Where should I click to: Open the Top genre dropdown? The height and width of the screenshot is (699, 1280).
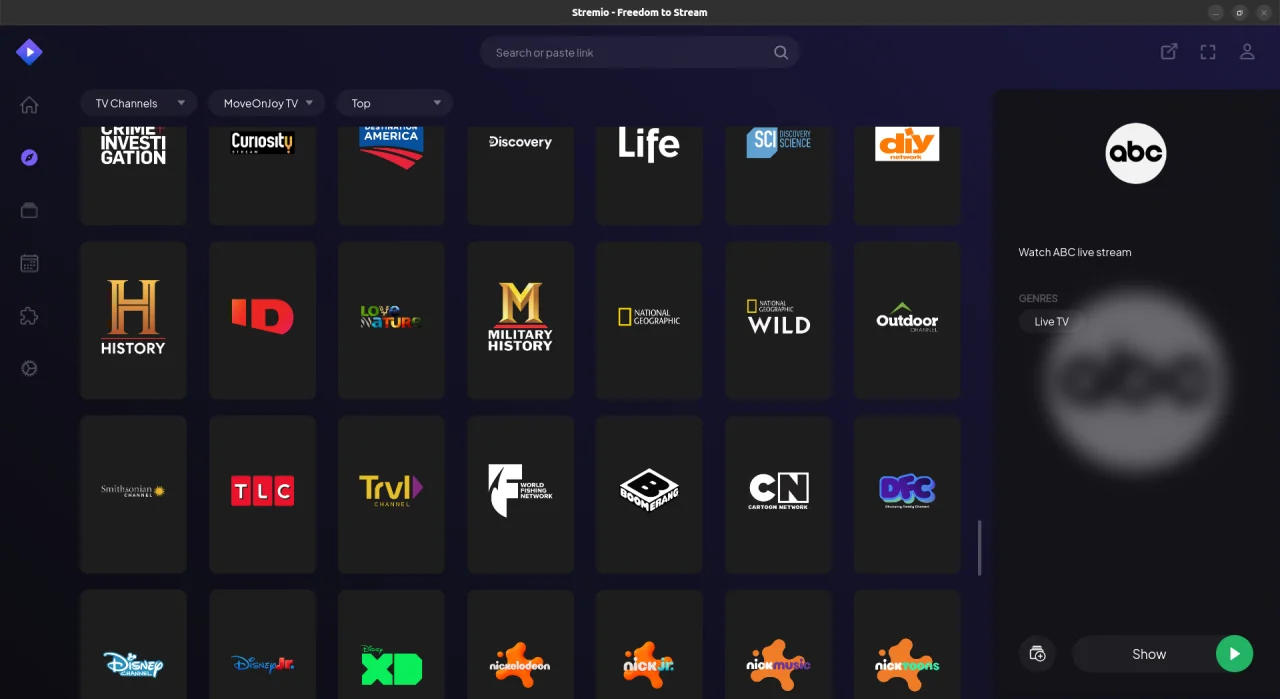pos(395,103)
